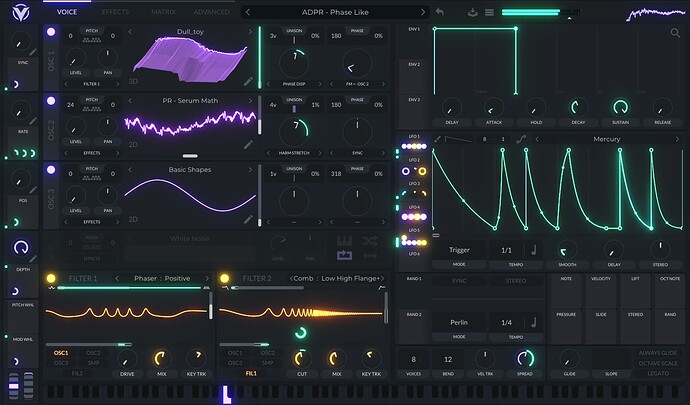This screenshot has width=690, height=405.
Task: Switch to the ADVANCED tab
Action: (x=211, y=12)
